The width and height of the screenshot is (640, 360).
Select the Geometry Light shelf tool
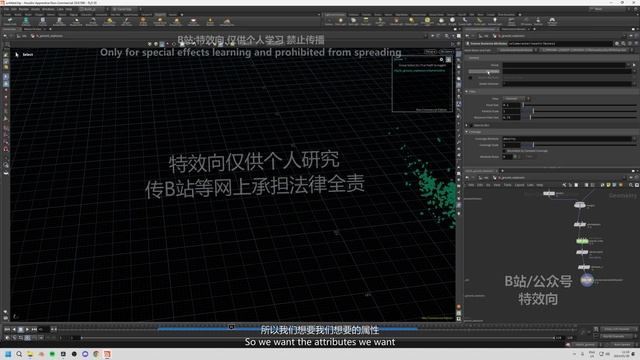click(x=380, y=21)
